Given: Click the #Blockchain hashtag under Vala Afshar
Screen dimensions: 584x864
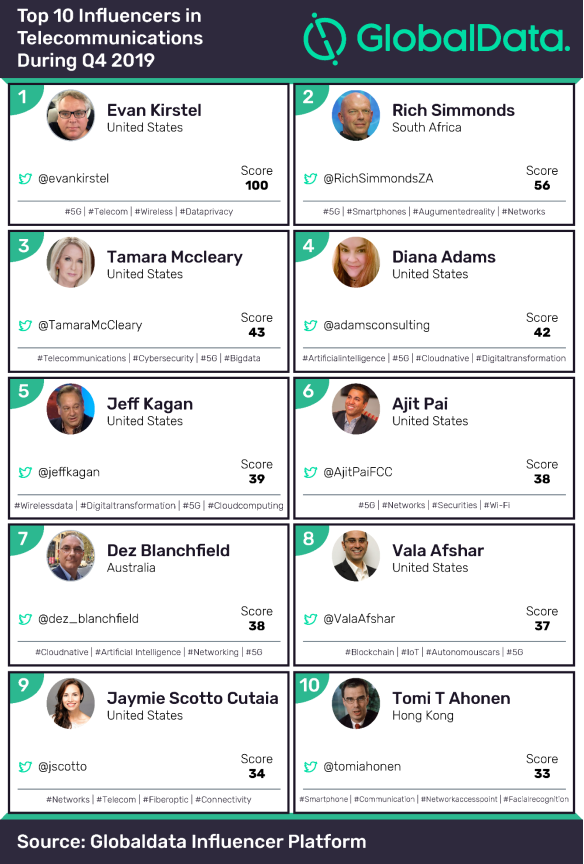Looking at the screenshot, I should 370,652.
